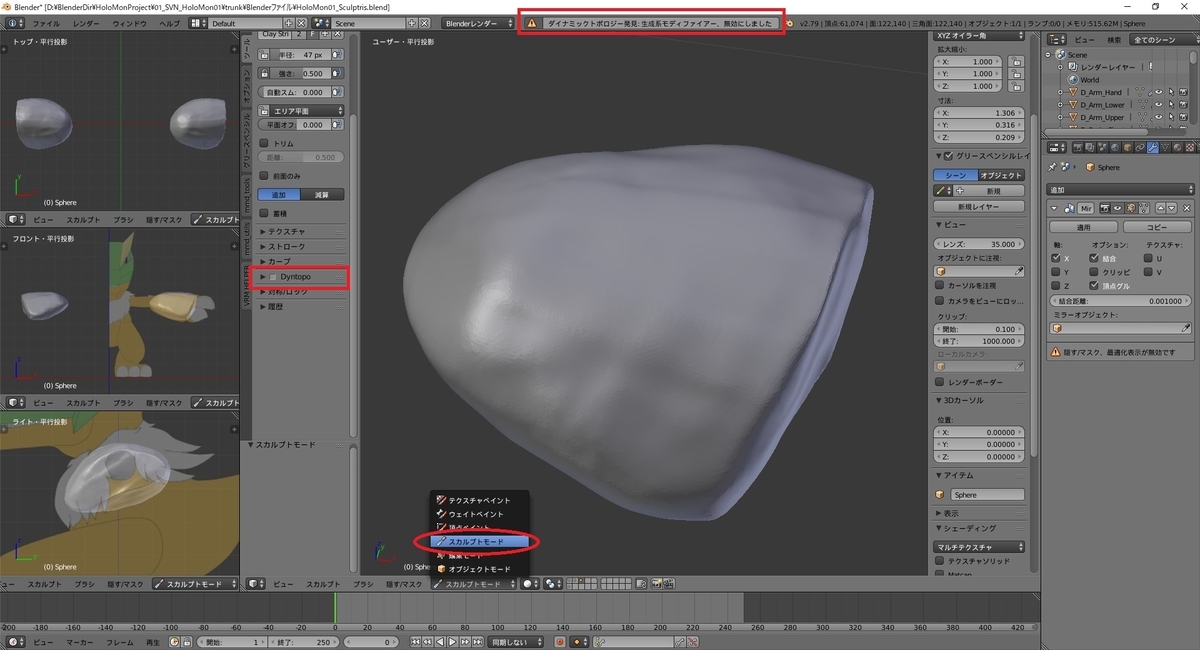Adjust the 自動スム slider
Viewport: 1200px width, 650px height.
pyautogui.click(x=293, y=92)
